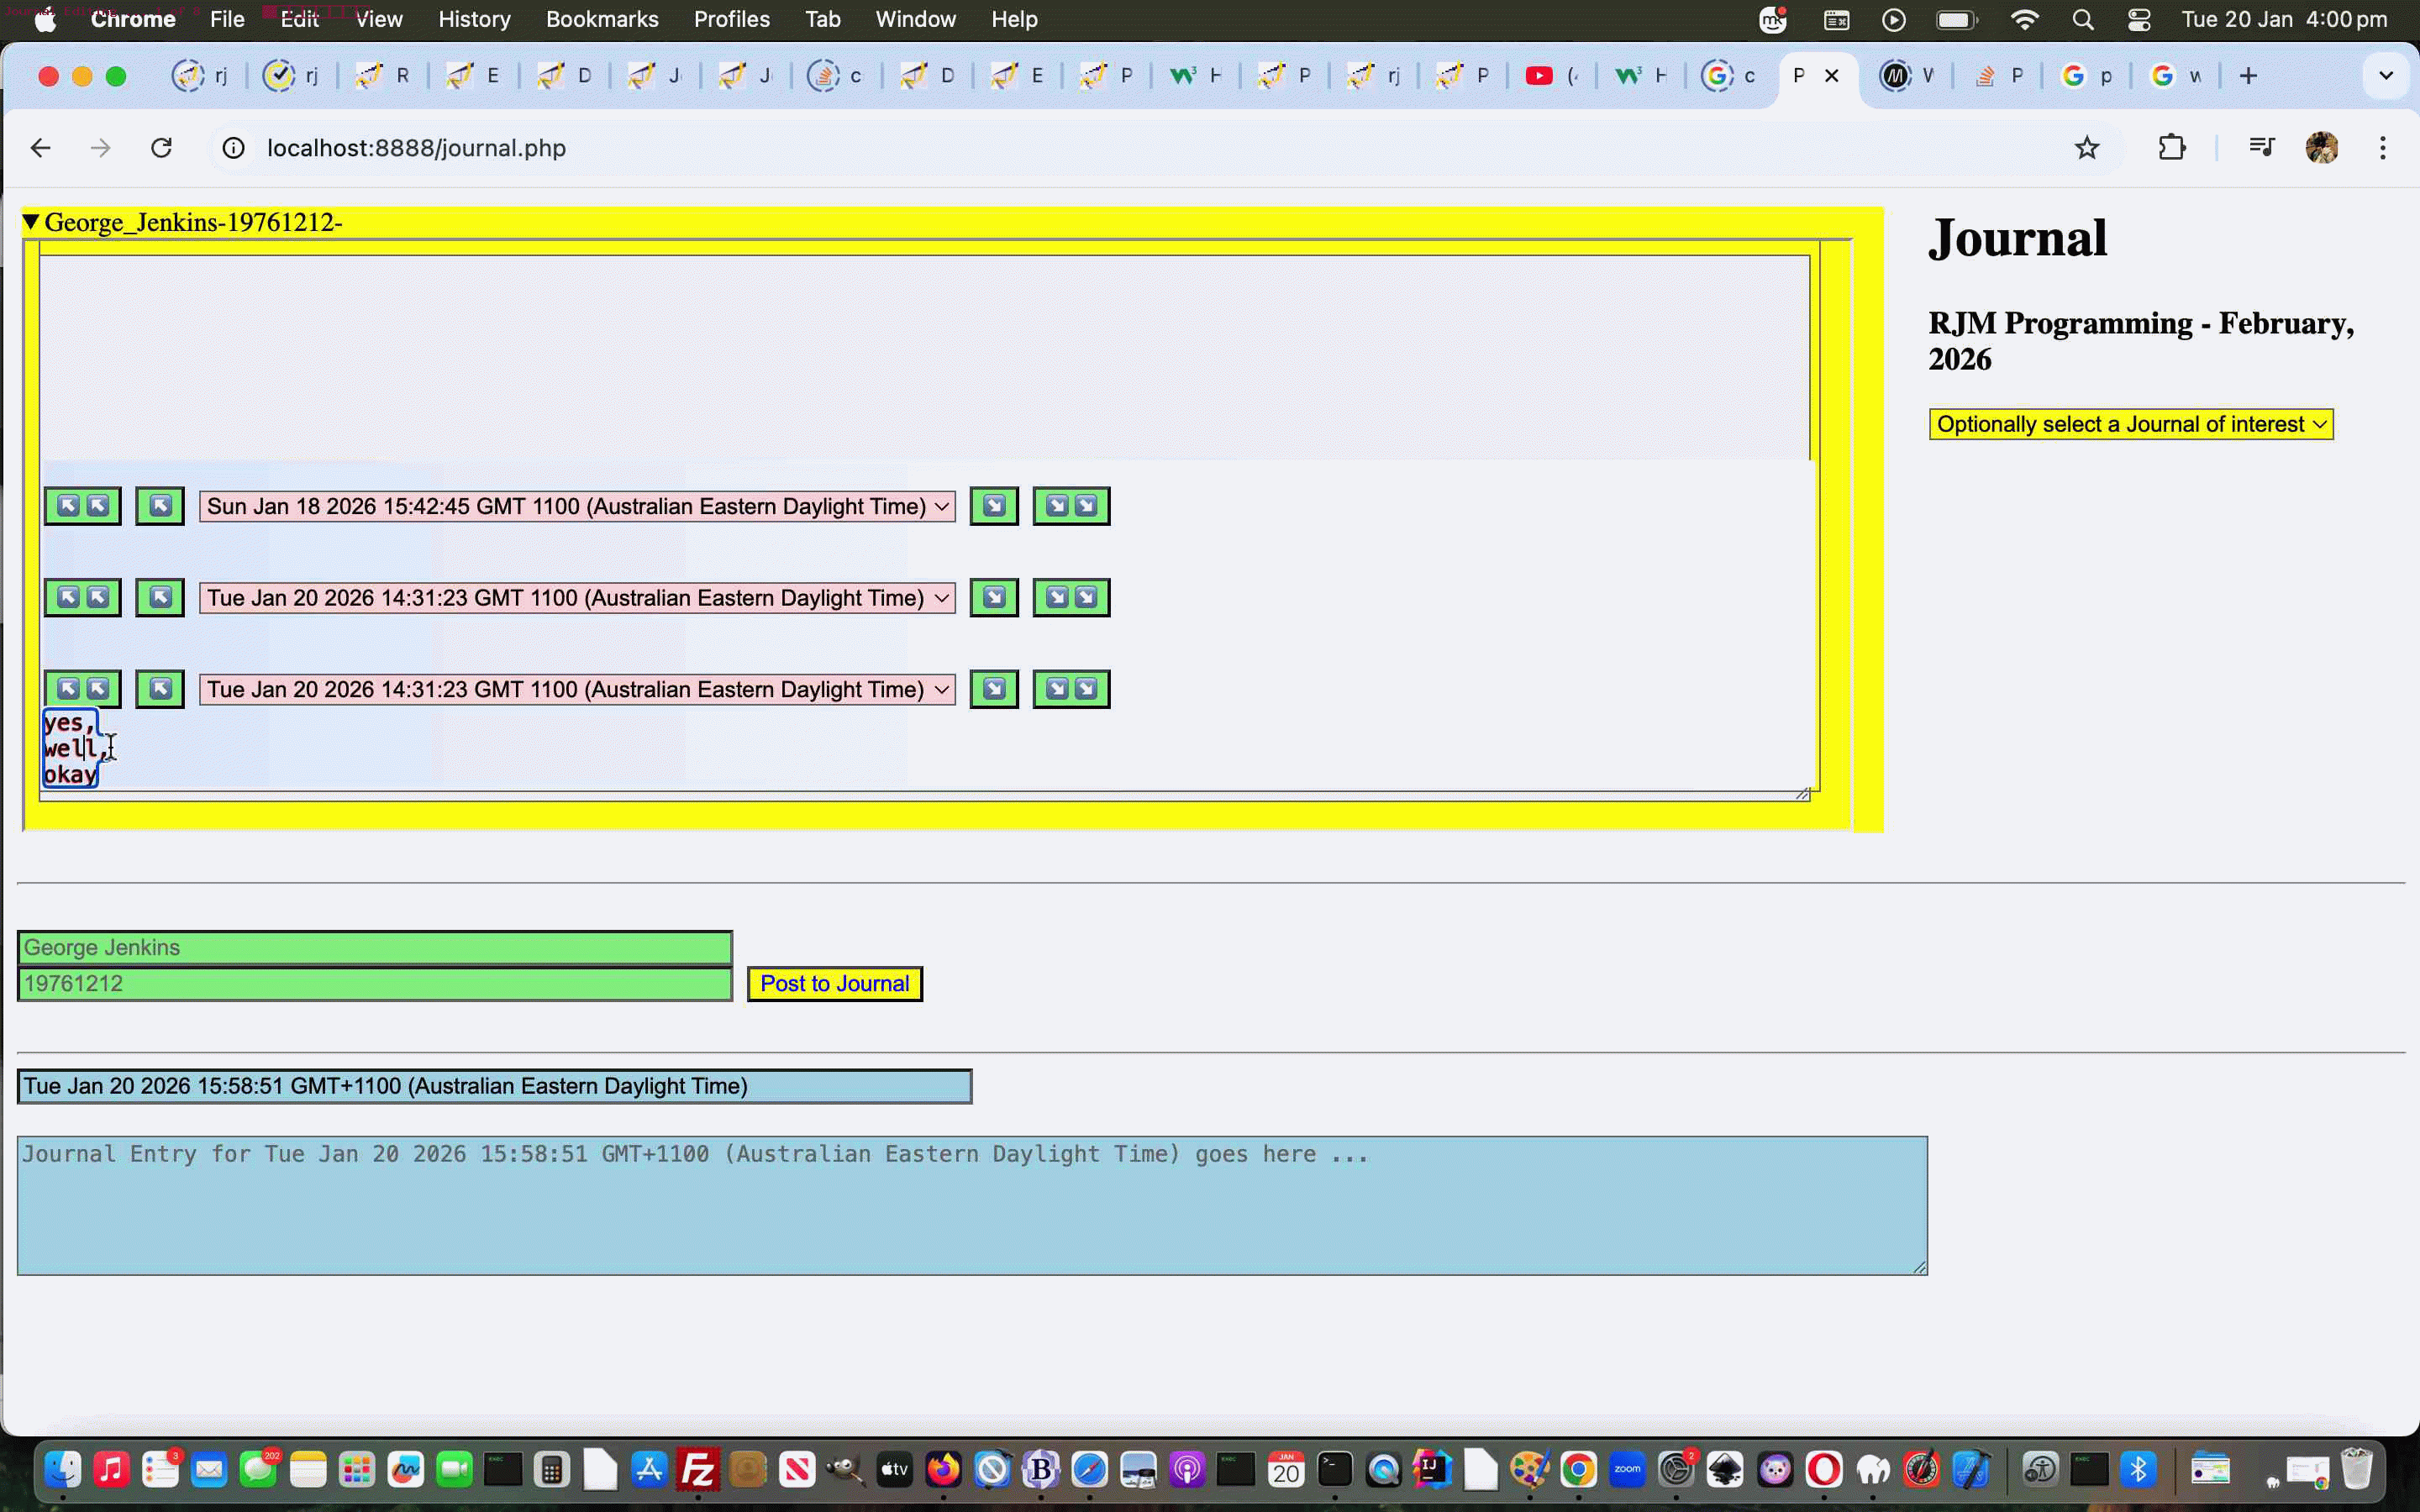
Task: Open Zoom from the Dock
Action: coord(1627,1468)
